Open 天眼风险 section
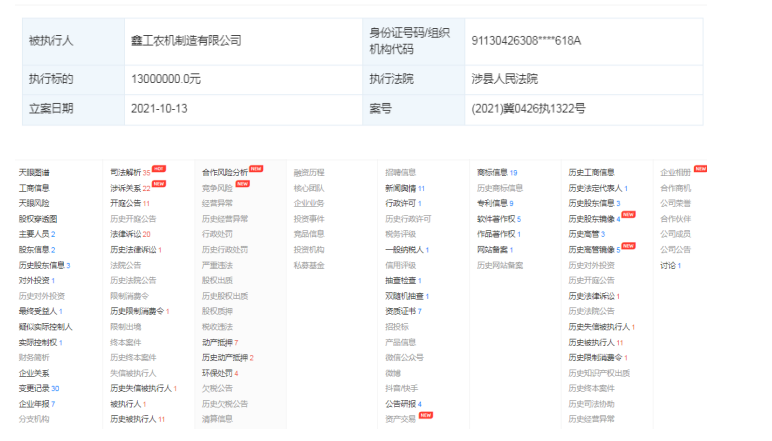The image size is (772, 441). pyautogui.click(x=34, y=203)
